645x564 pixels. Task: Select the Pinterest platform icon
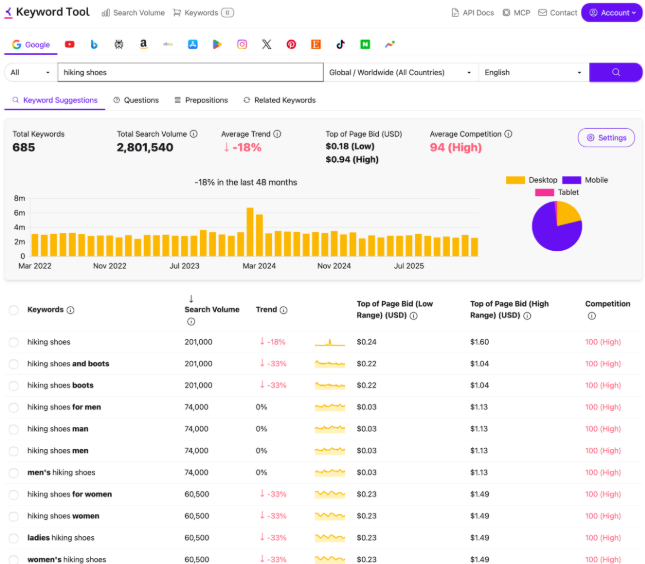pyautogui.click(x=291, y=44)
